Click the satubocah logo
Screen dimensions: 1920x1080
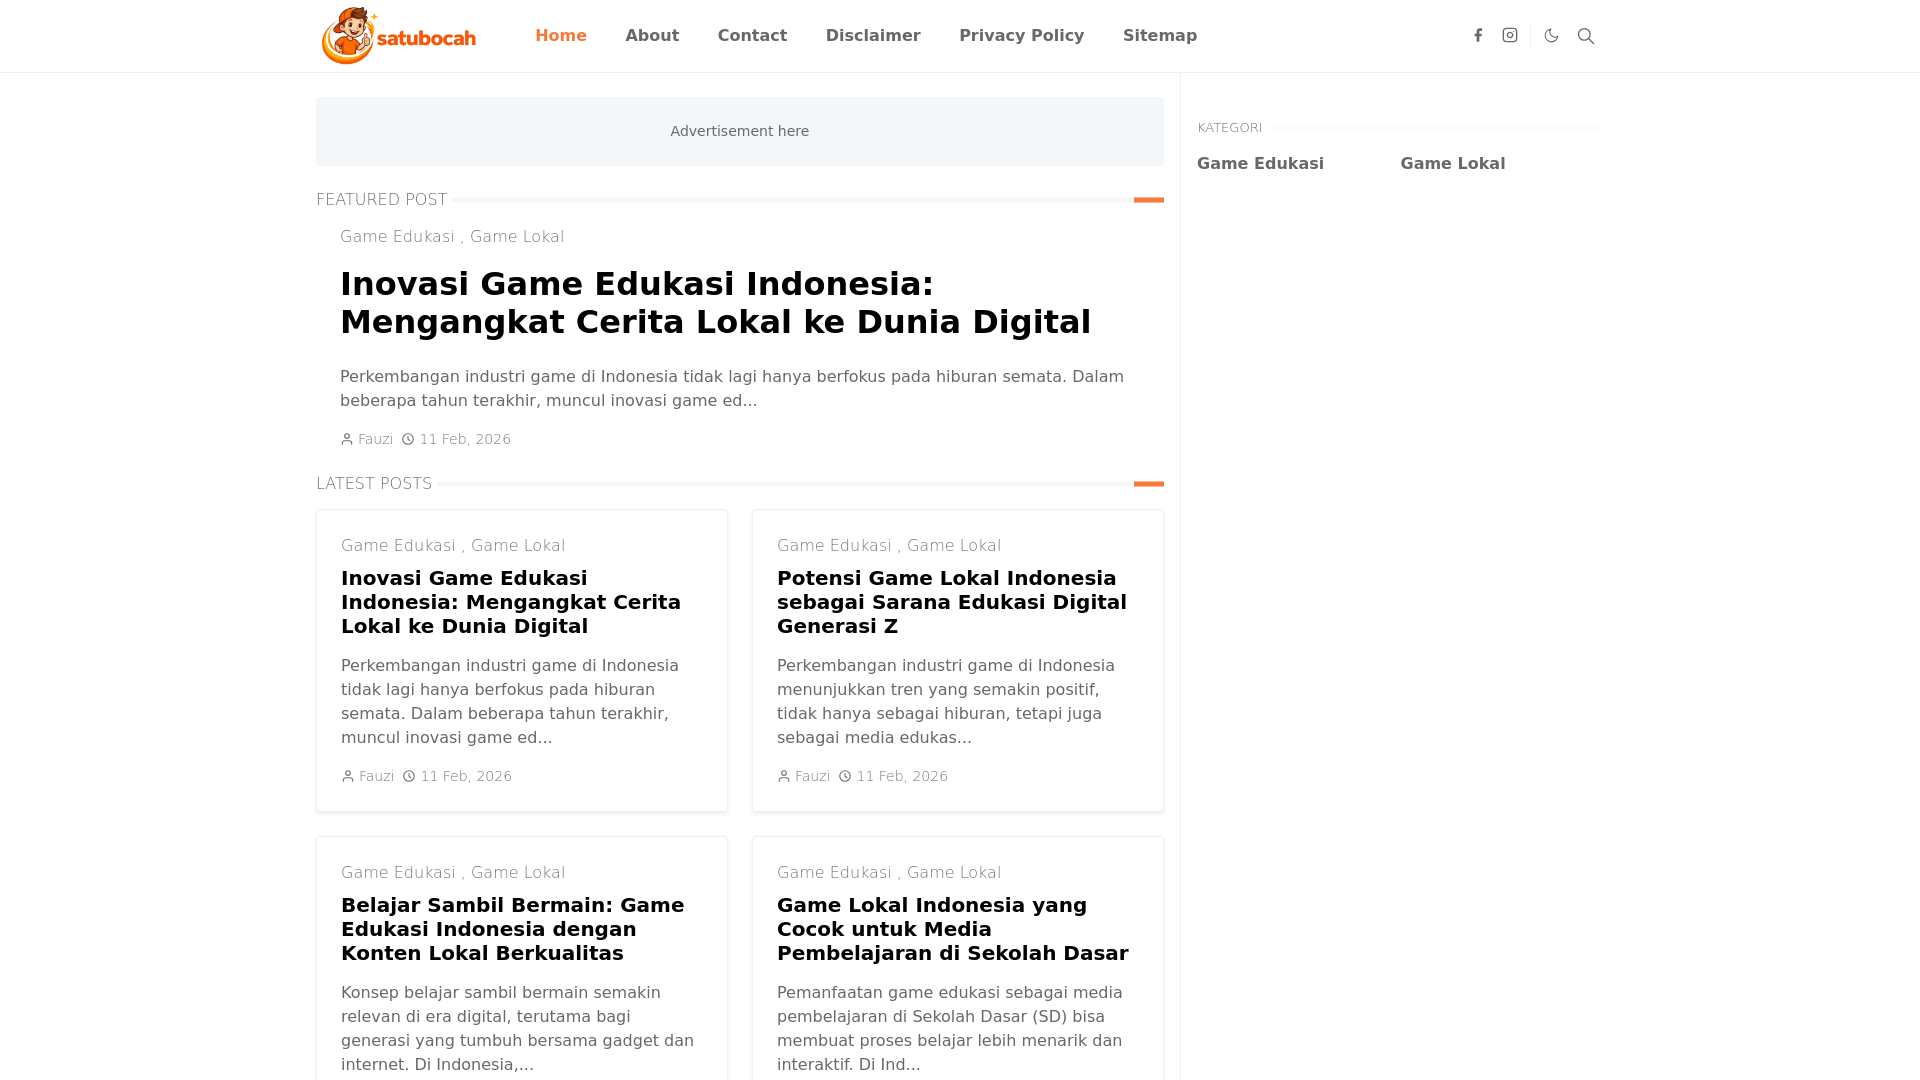(399, 36)
